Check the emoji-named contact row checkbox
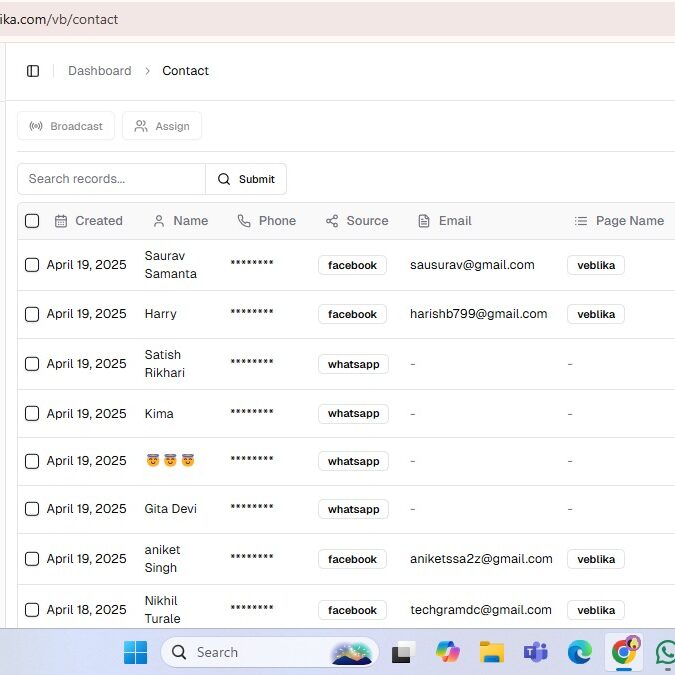The image size is (675, 675). (32, 461)
